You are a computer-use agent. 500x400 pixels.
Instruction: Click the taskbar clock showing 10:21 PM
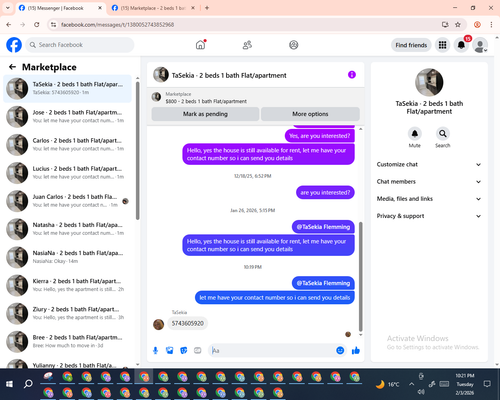coord(465,384)
